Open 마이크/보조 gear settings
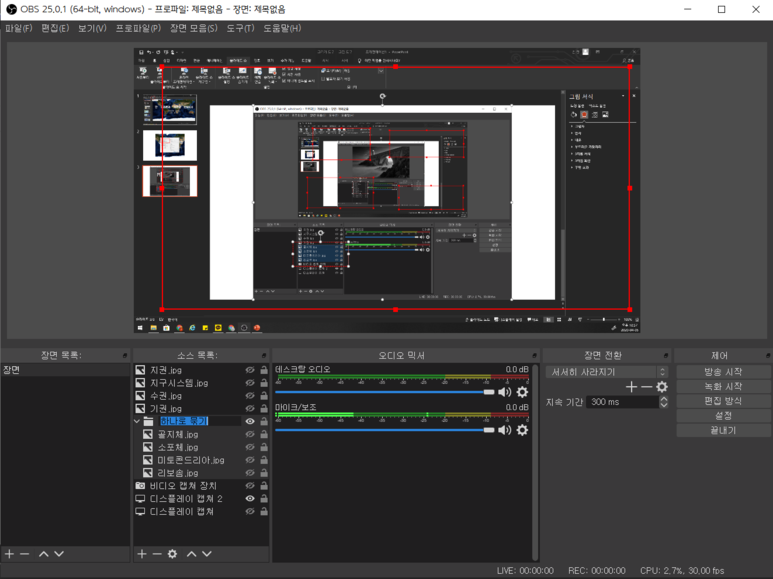The width and height of the screenshot is (773, 579). click(522, 430)
